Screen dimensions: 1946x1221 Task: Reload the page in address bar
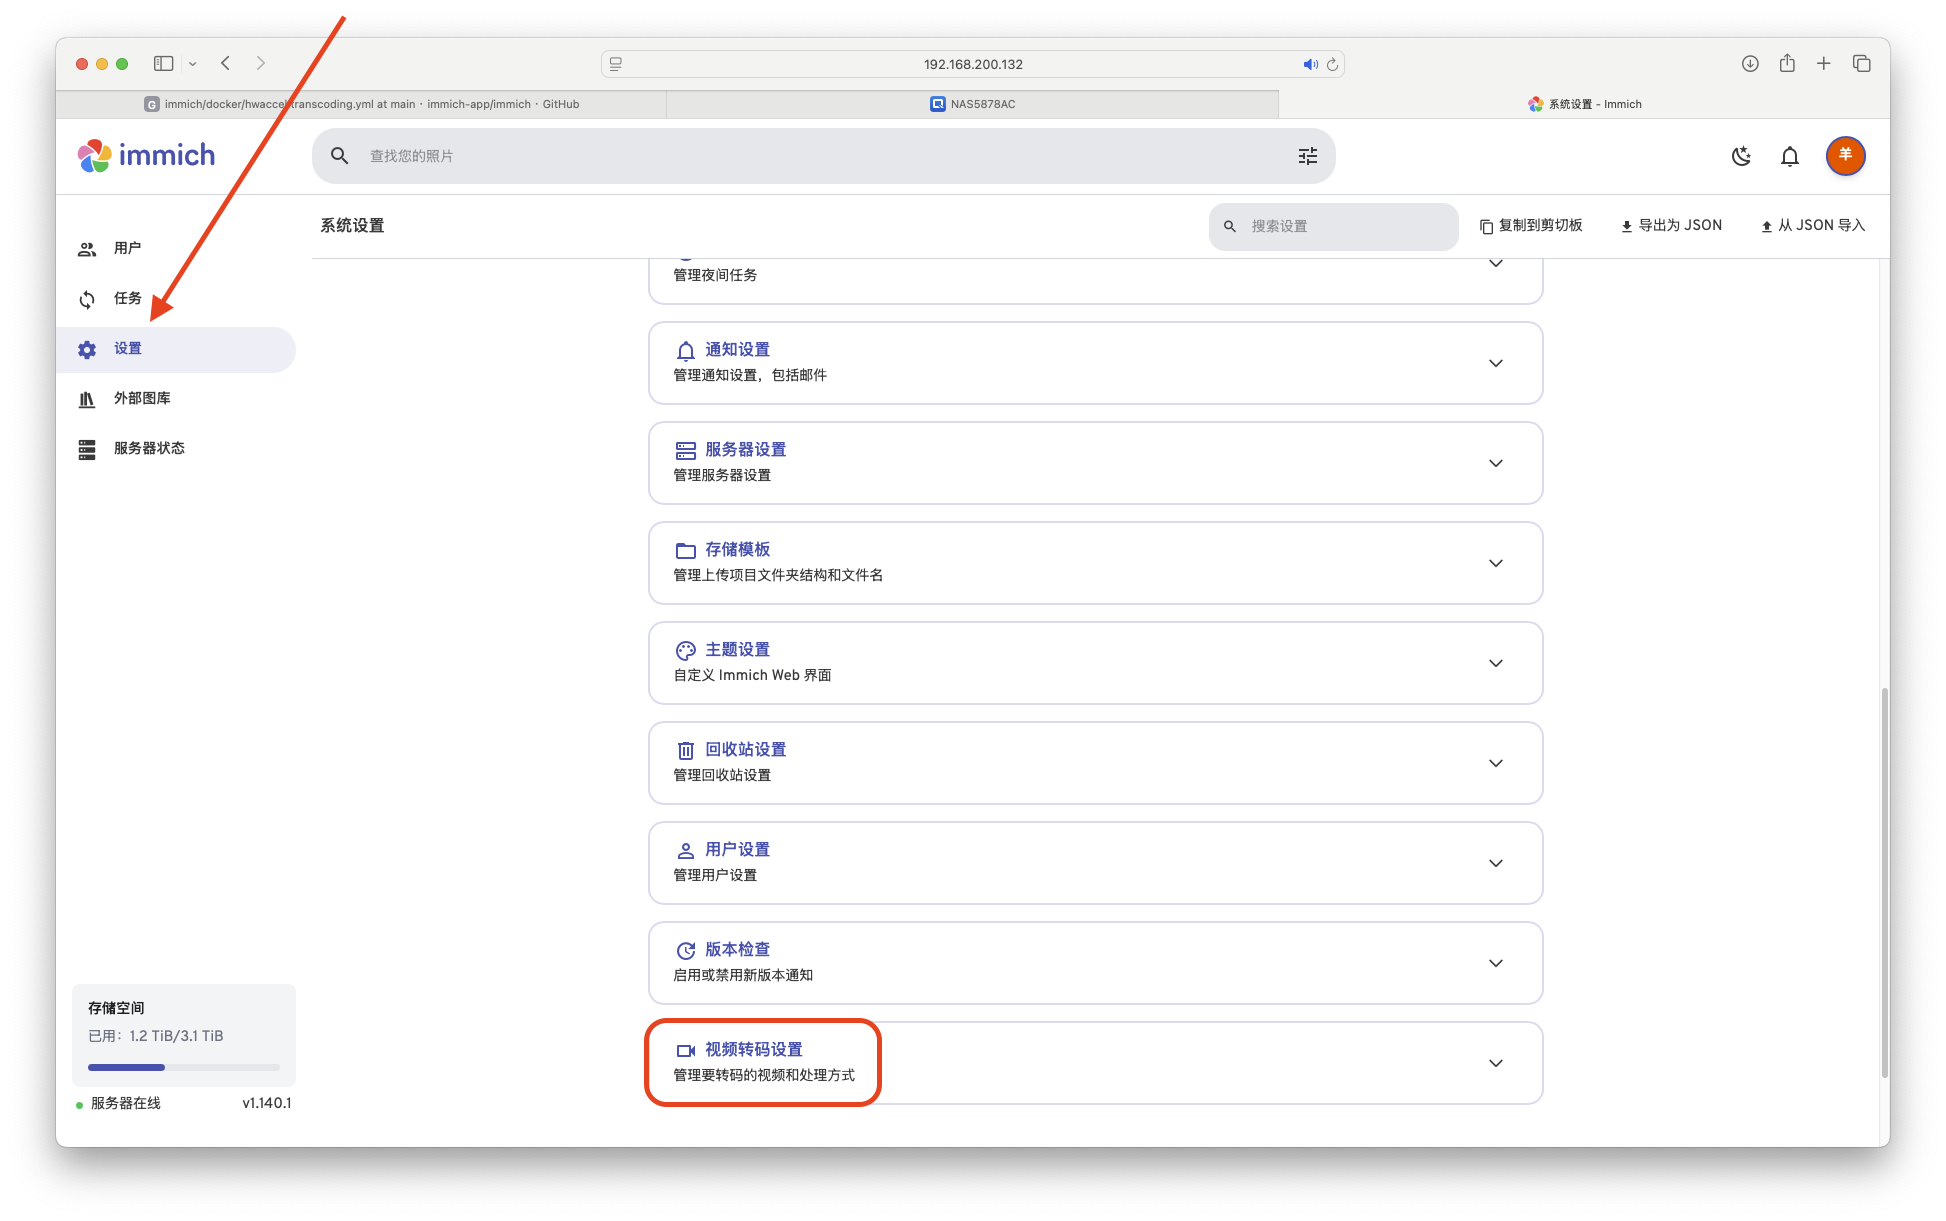(1332, 64)
